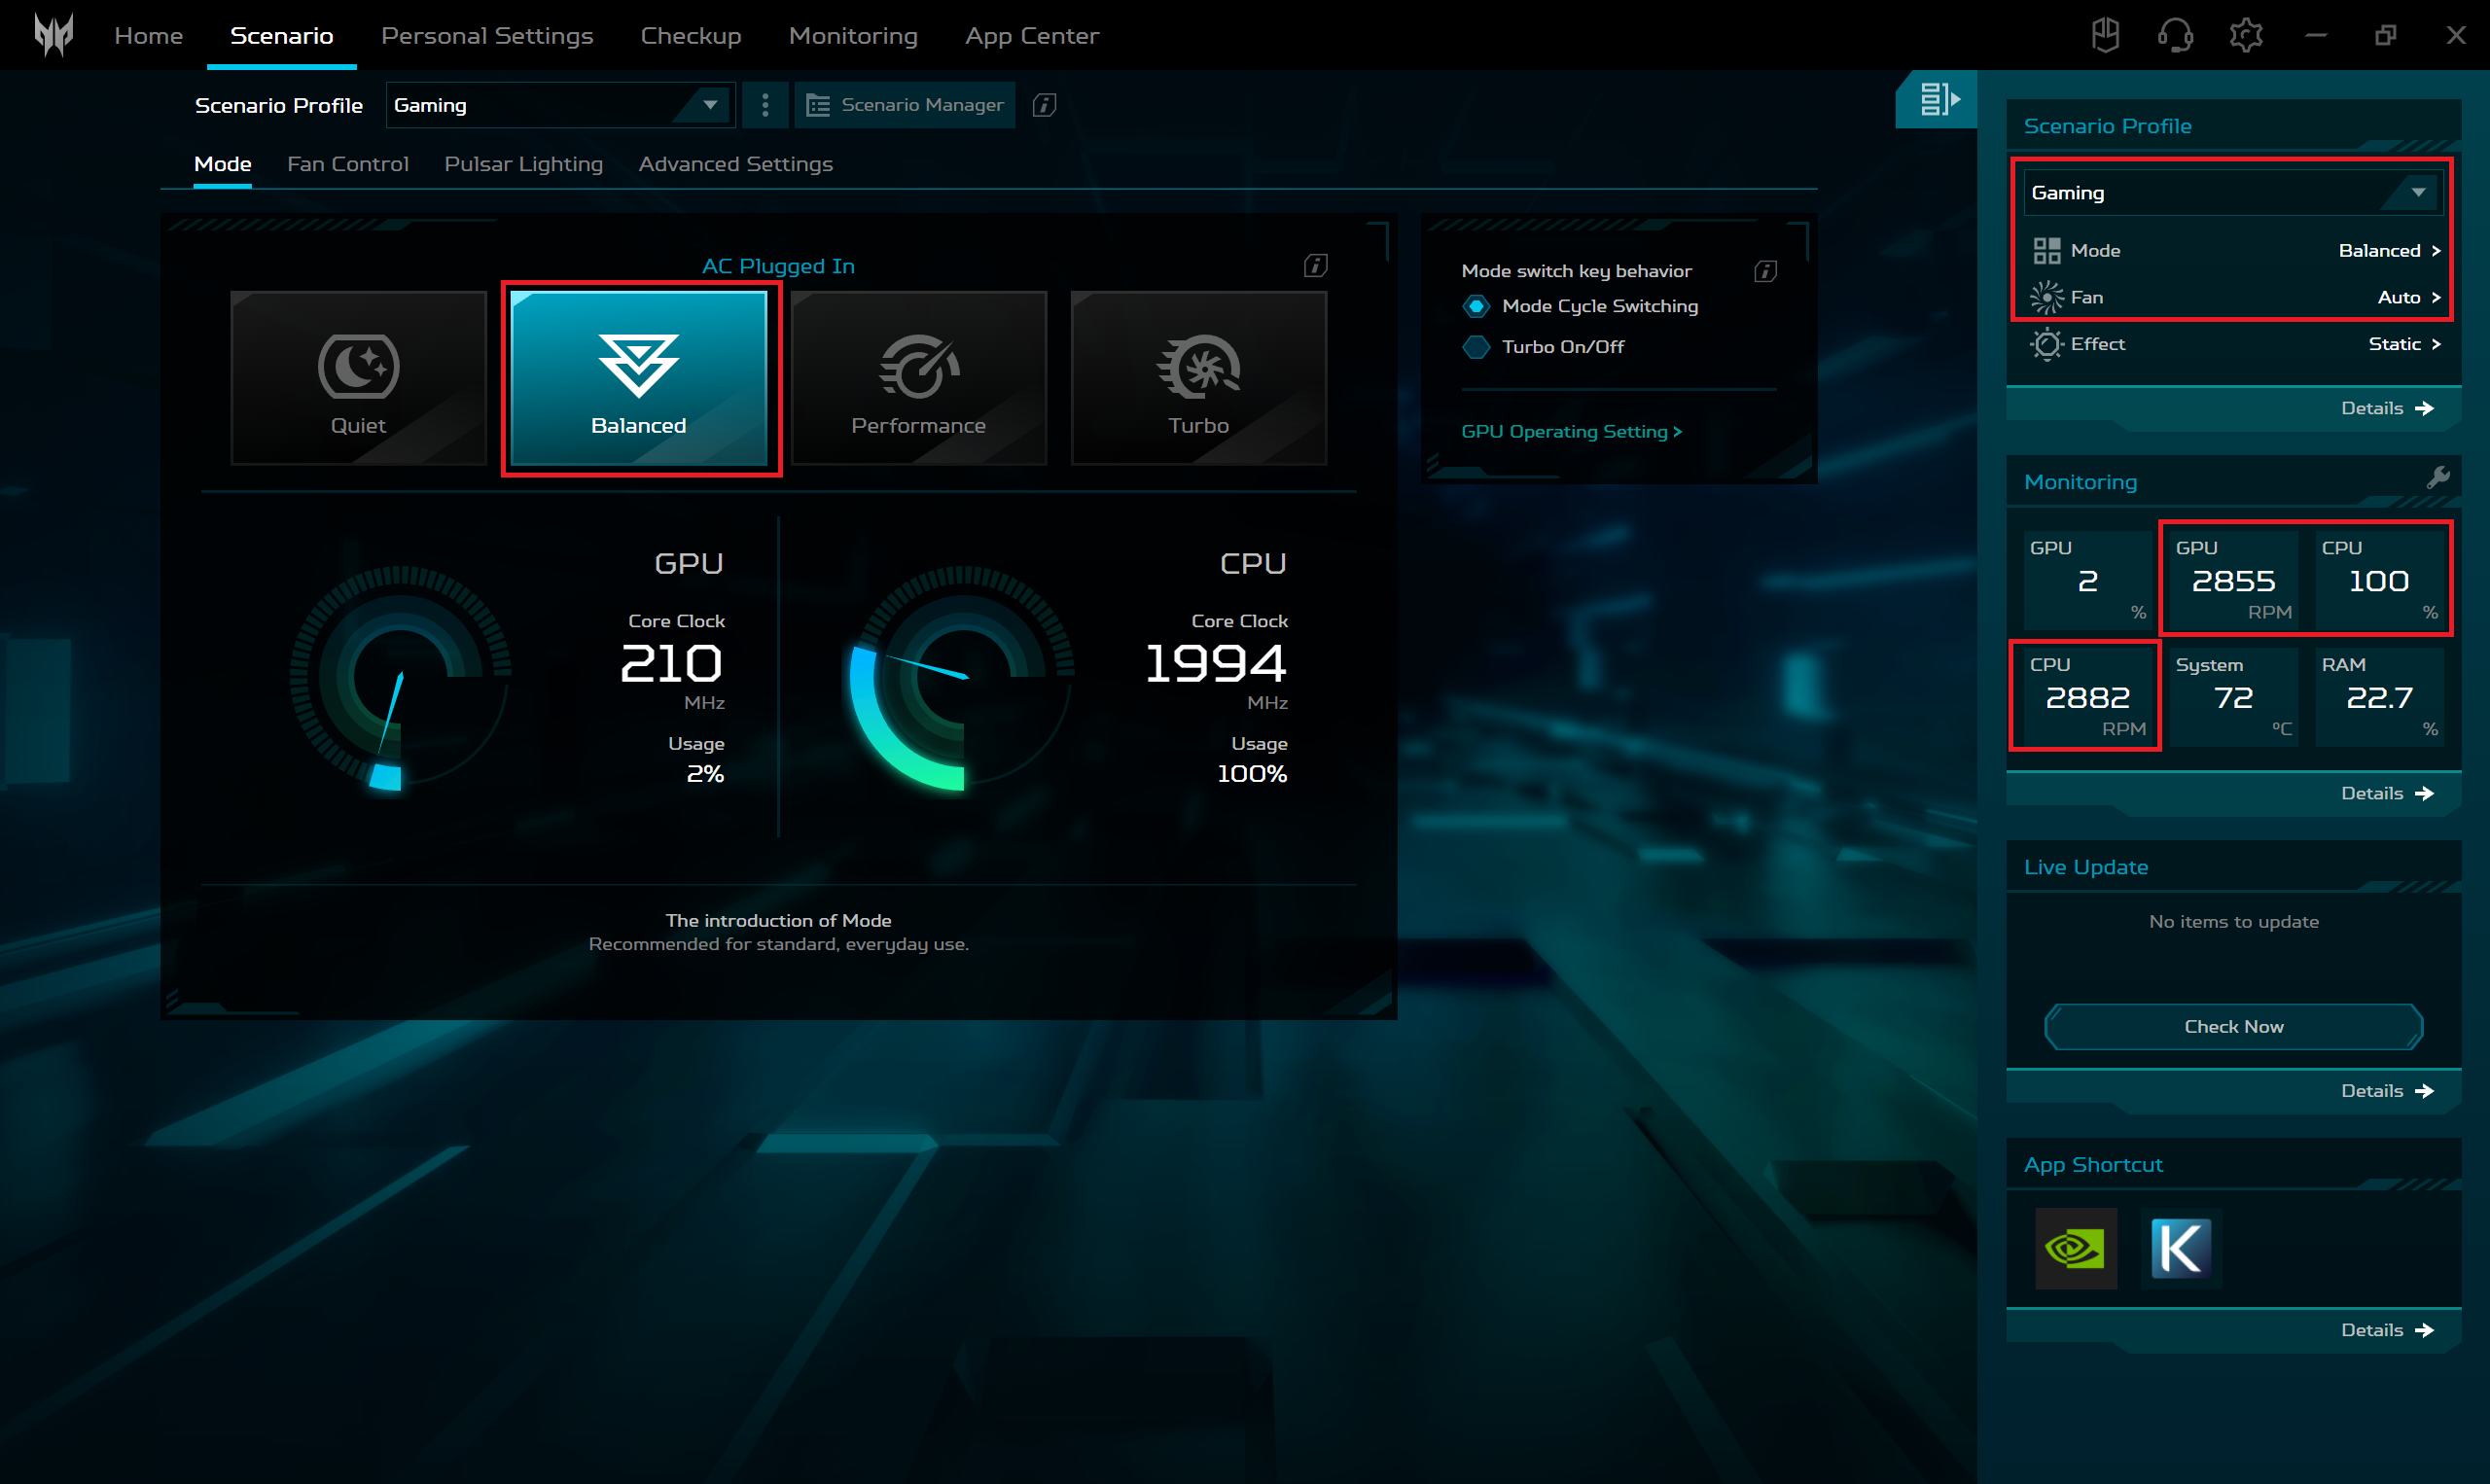Select Turbo On/Off switch key behavior
The image size is (2490, 1484).
[x=1477, y=346]
